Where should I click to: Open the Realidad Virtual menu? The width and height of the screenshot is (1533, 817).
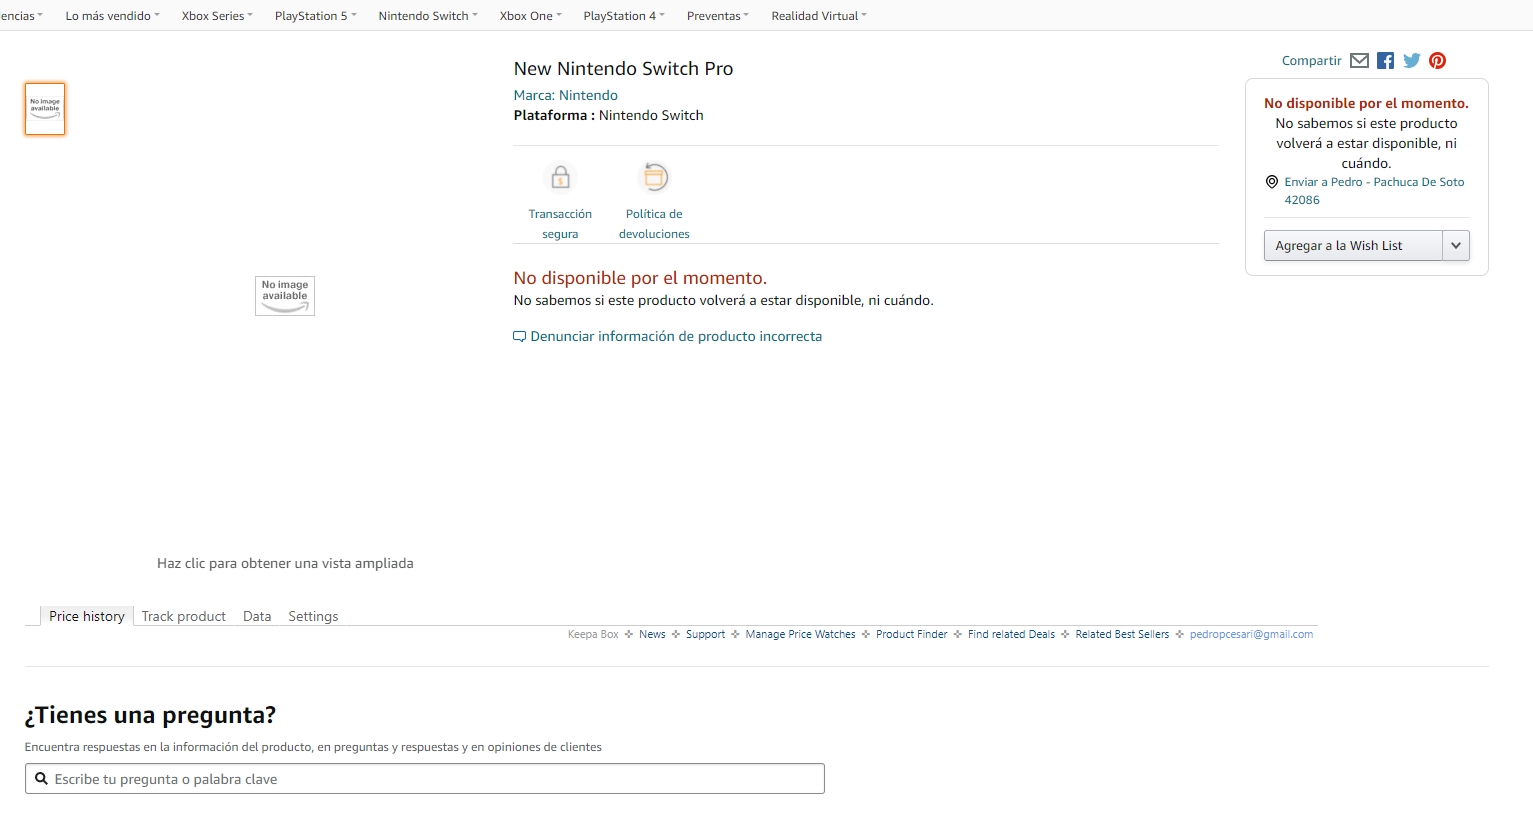point(819,16)
